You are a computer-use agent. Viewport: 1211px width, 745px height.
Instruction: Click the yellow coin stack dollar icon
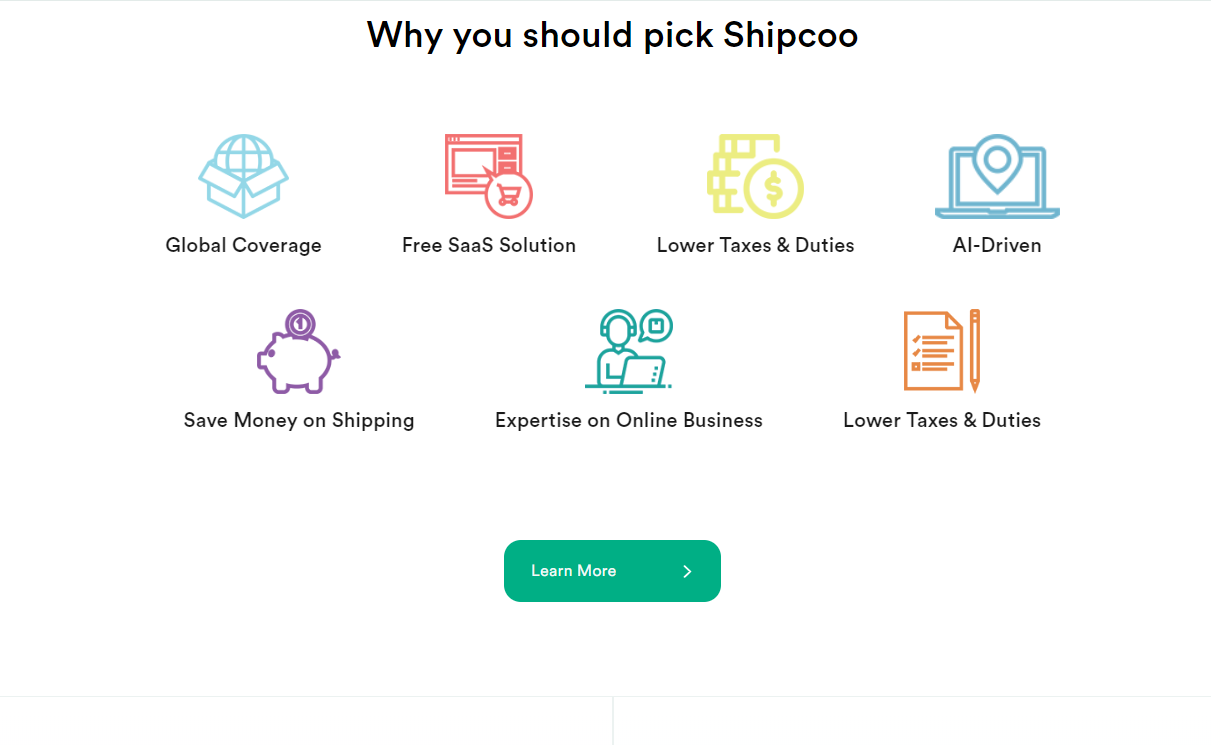tap(755, 176)
